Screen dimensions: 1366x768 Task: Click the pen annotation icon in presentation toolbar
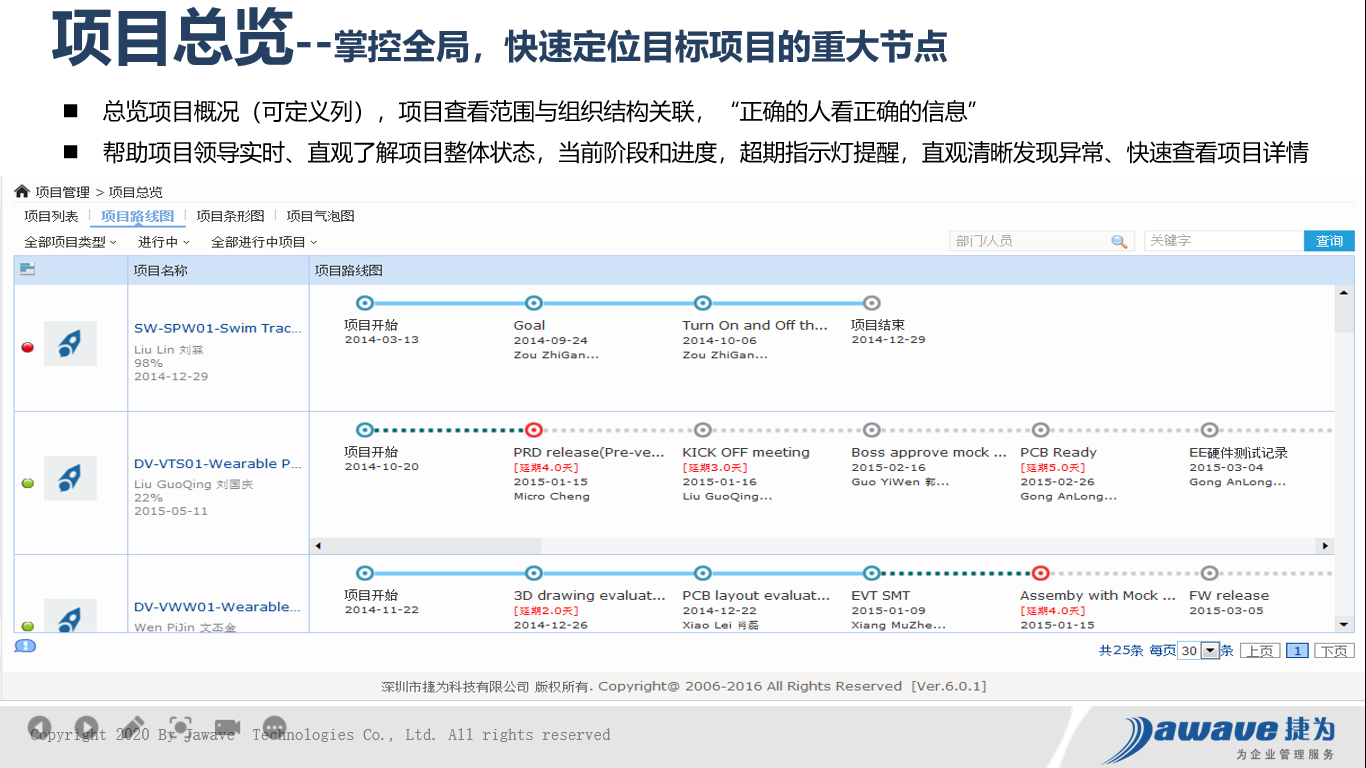click(131, 728)
